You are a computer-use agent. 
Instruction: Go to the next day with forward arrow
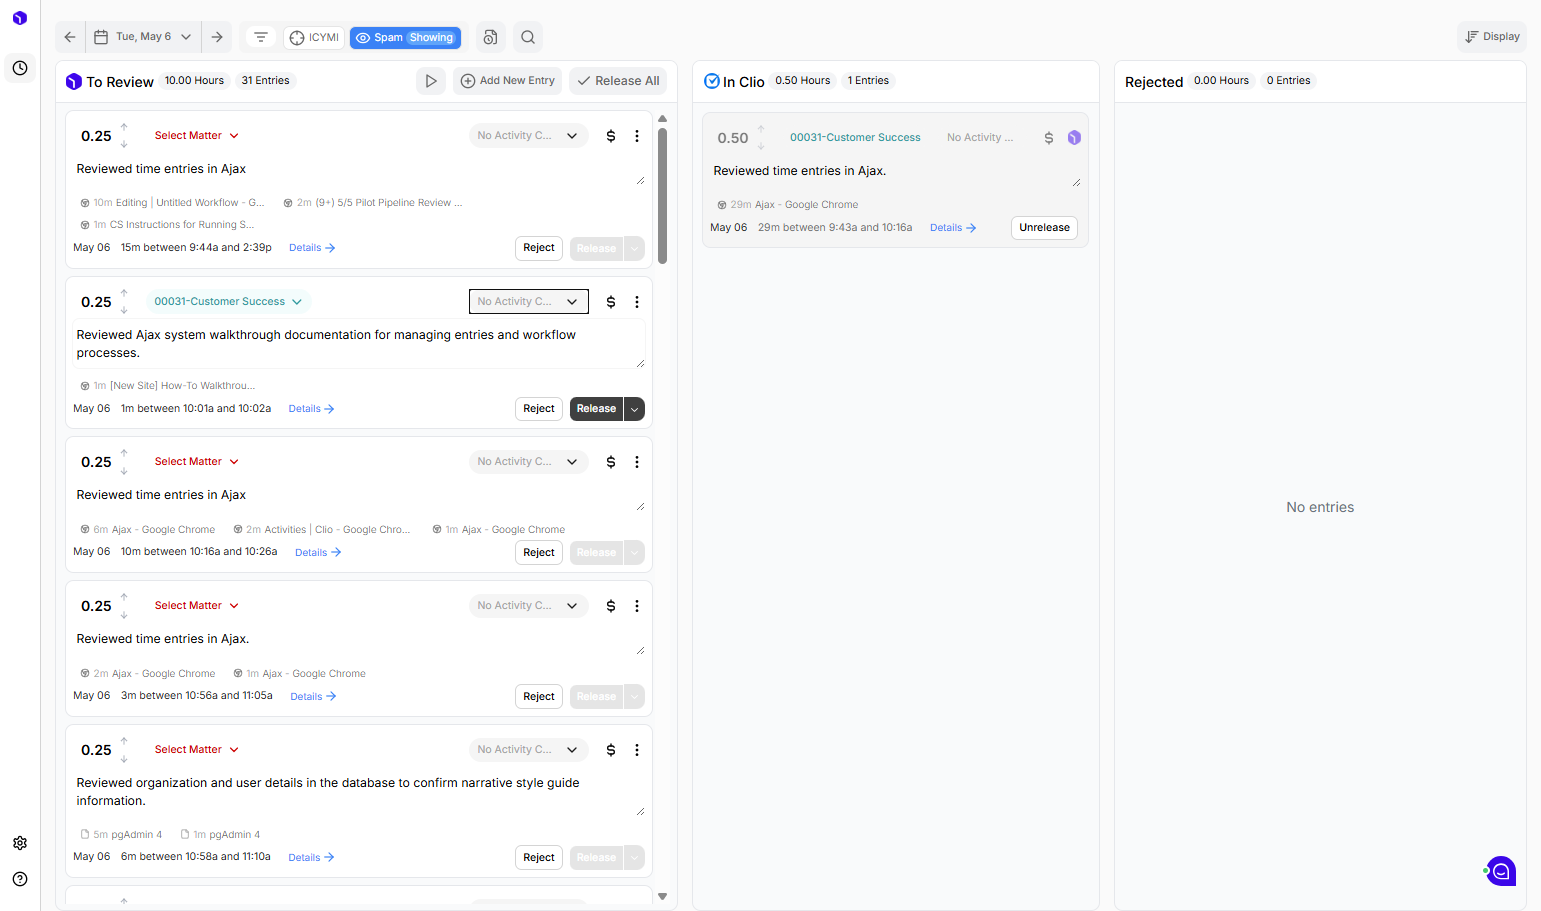(217, 37)
